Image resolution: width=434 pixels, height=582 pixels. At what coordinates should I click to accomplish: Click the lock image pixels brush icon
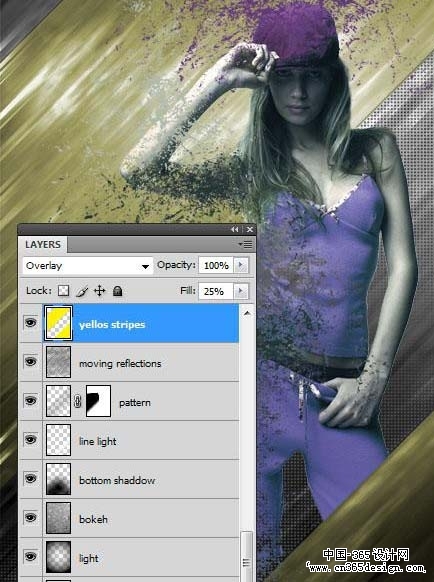pyautogui.click(x=82, y=291)
